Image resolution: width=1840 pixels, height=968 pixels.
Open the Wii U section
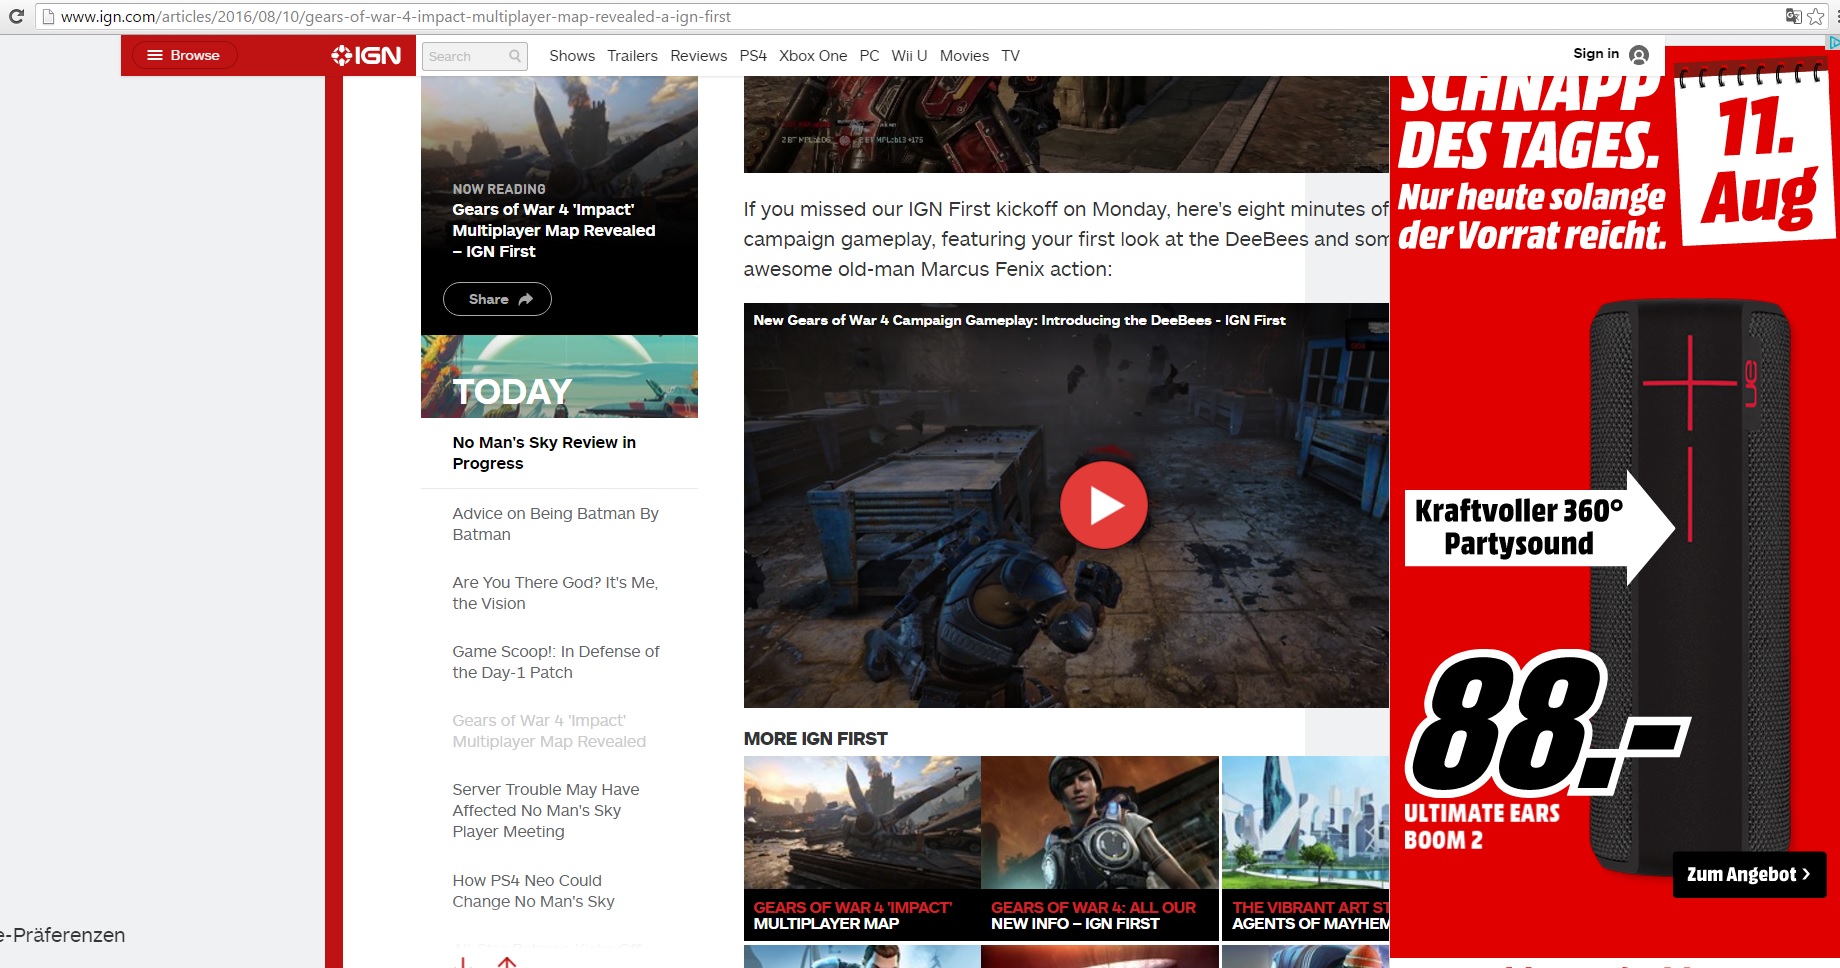point(910,56)
